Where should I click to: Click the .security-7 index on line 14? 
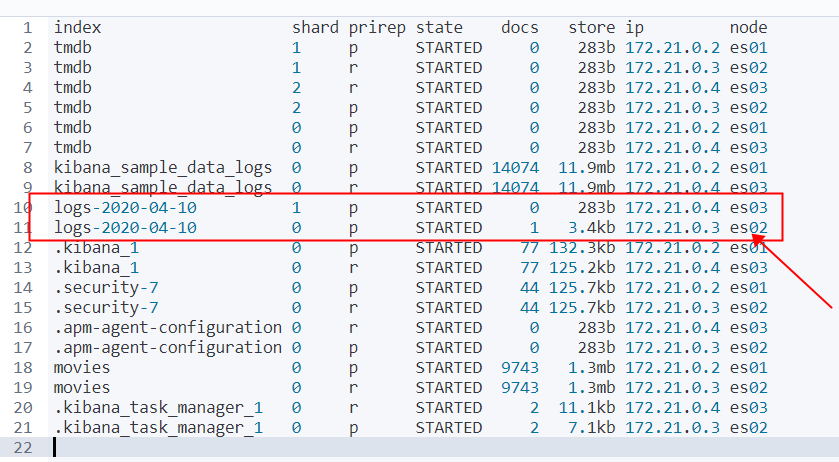point(101,288)
